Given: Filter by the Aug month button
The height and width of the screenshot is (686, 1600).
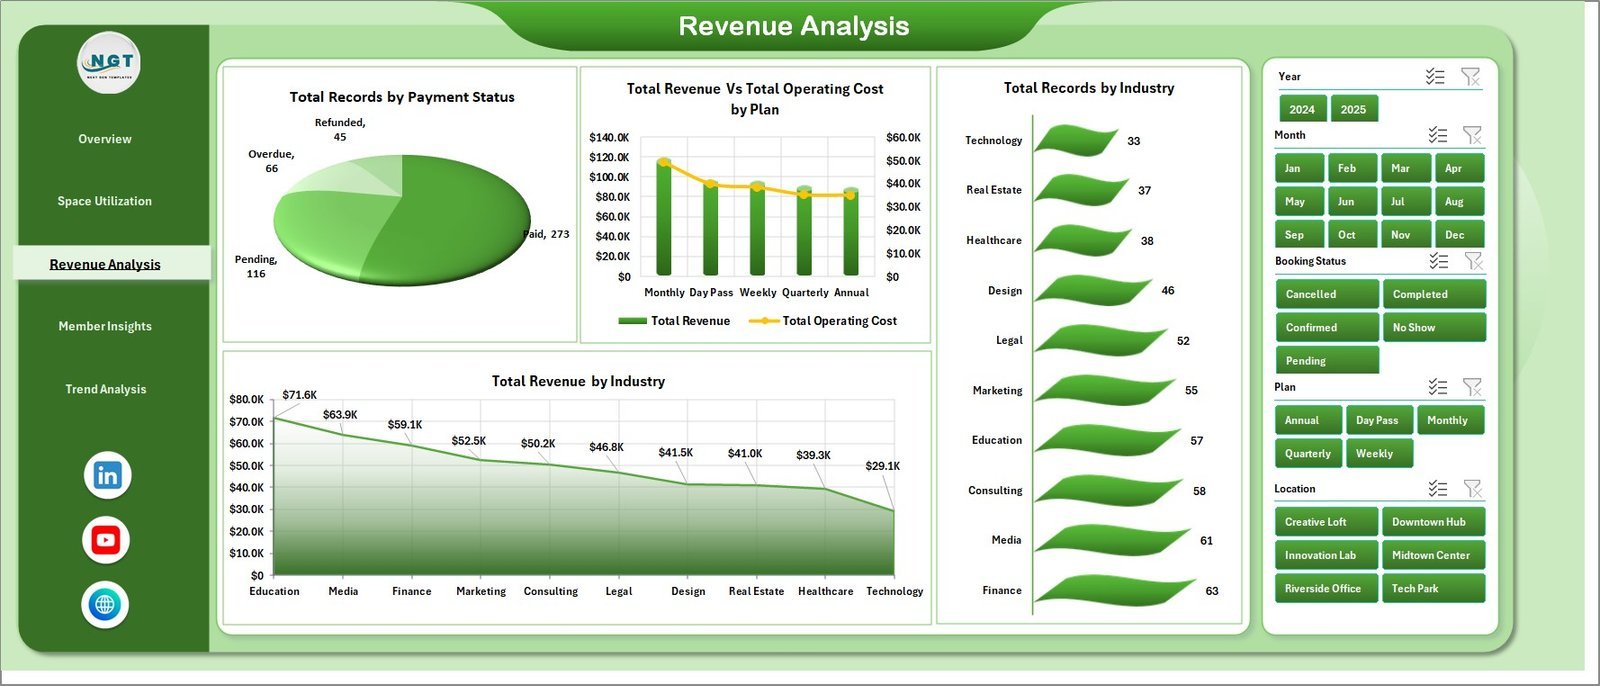Looking at the screenshot, I should 1458,201.
